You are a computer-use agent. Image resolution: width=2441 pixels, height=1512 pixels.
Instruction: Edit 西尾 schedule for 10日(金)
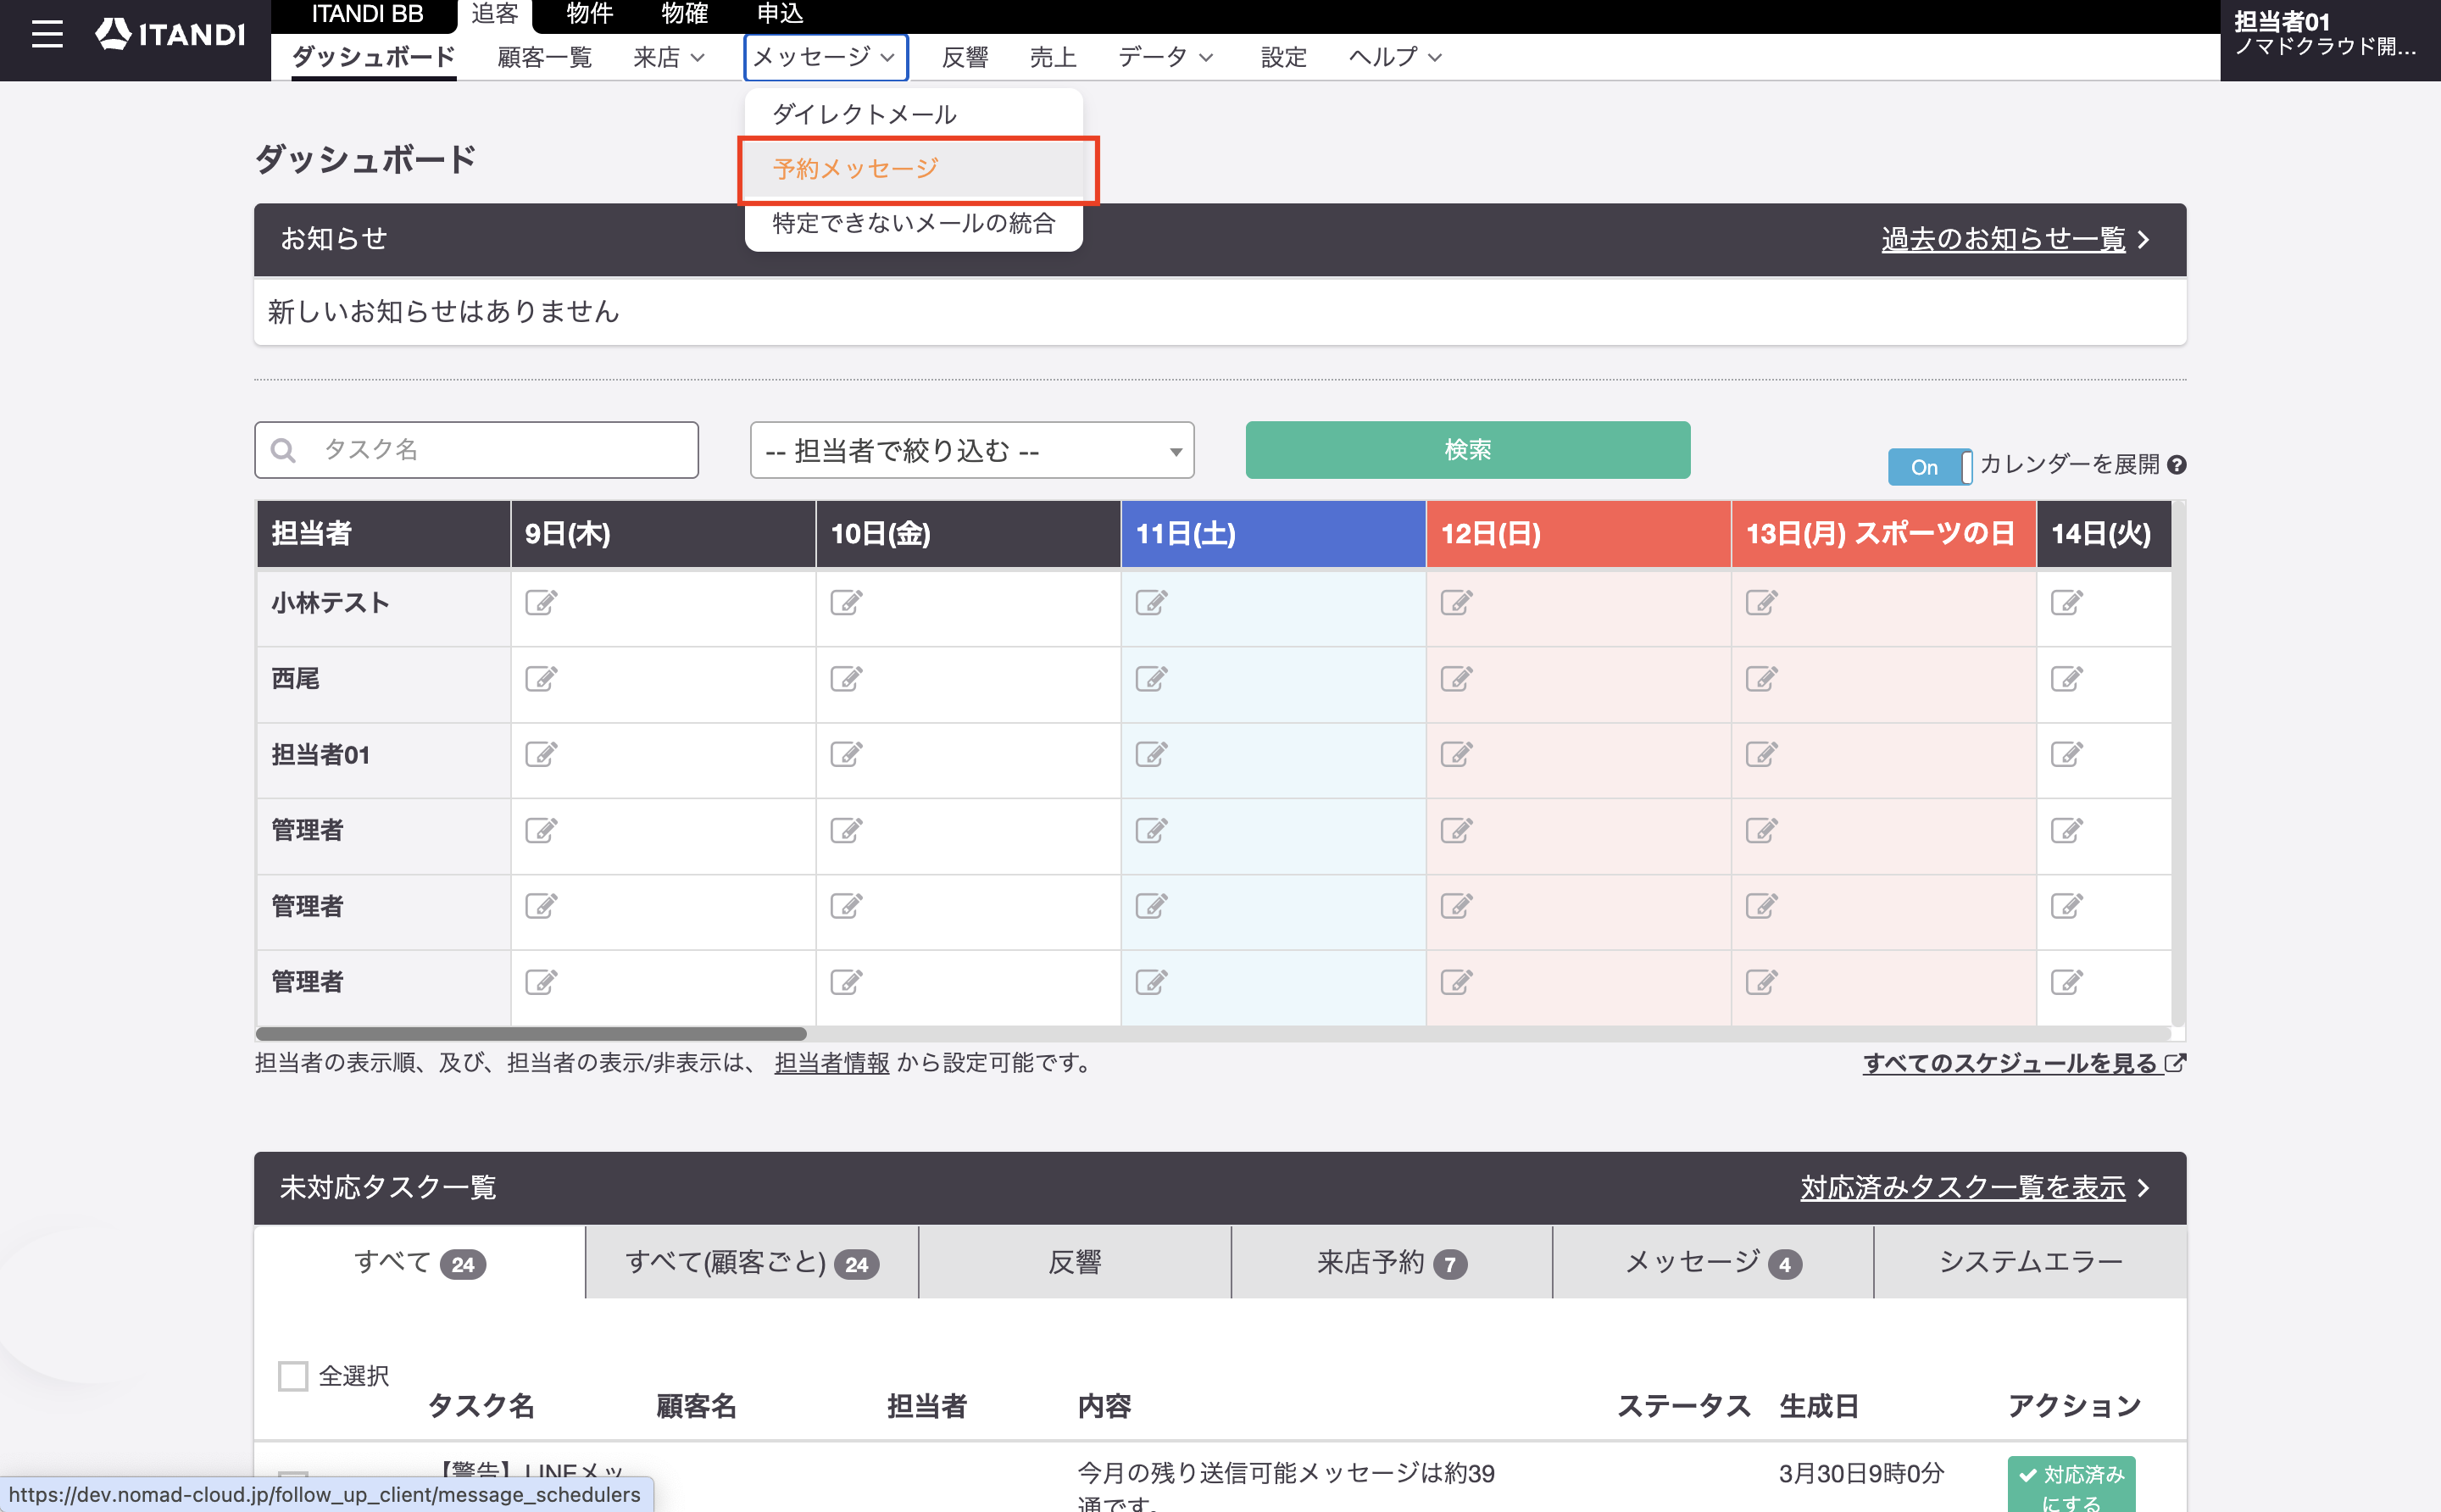846,679
